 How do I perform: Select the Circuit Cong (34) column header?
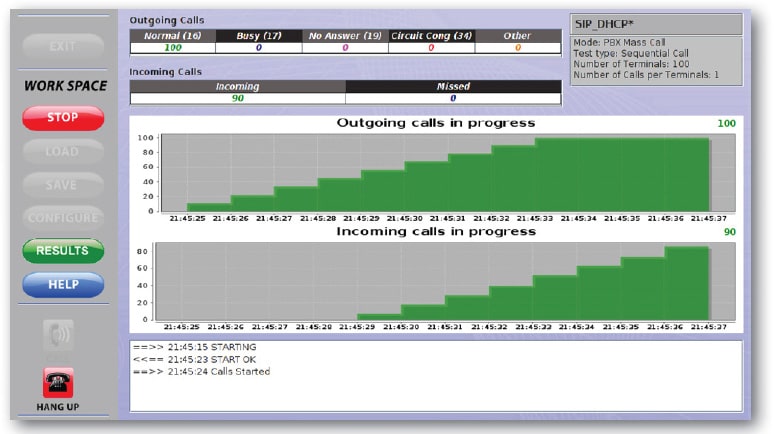tap(431, 36)
